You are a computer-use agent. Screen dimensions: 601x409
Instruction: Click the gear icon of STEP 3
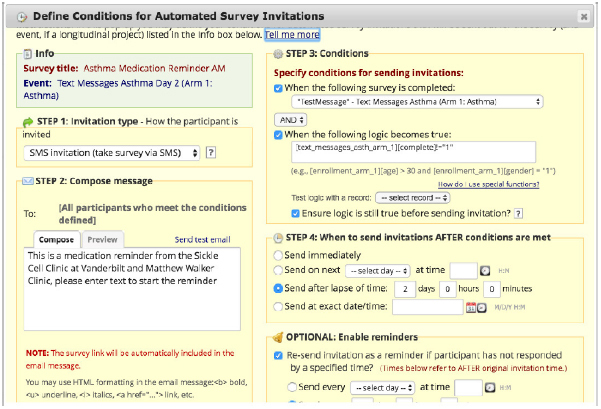[278, 54]
